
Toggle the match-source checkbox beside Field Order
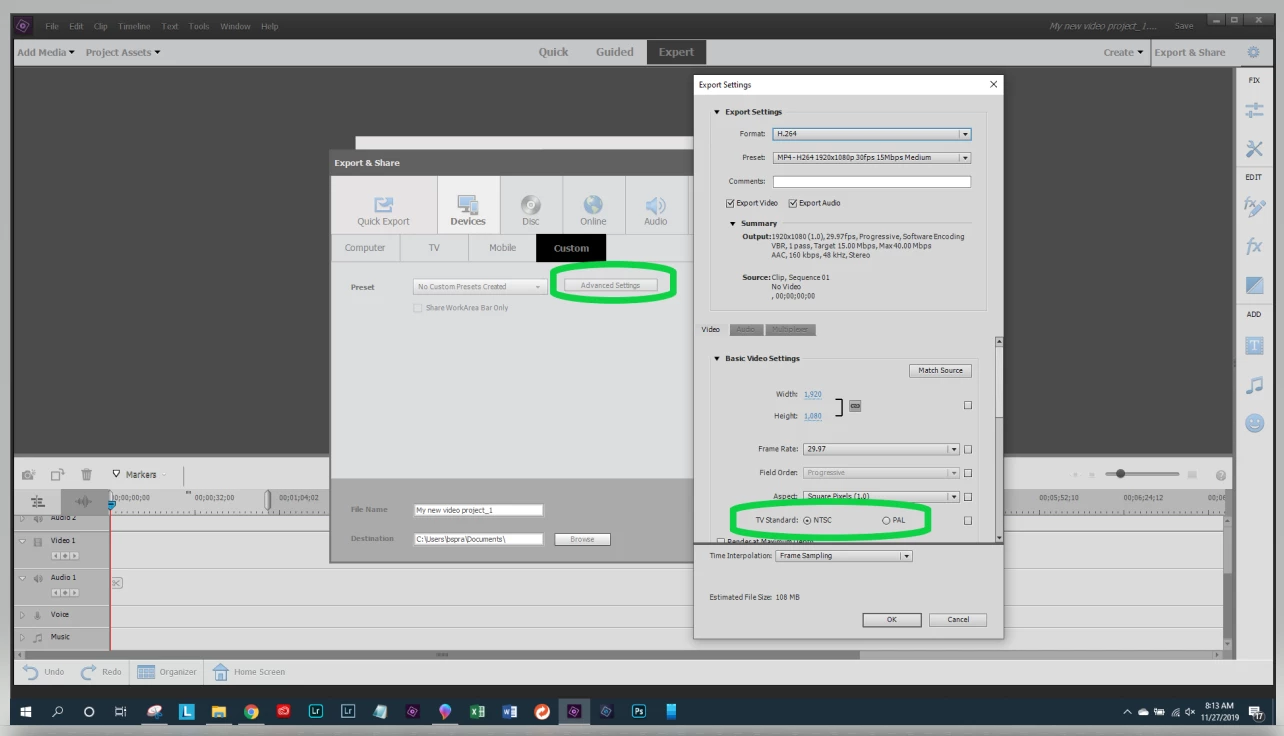click(x=968, y=473)
